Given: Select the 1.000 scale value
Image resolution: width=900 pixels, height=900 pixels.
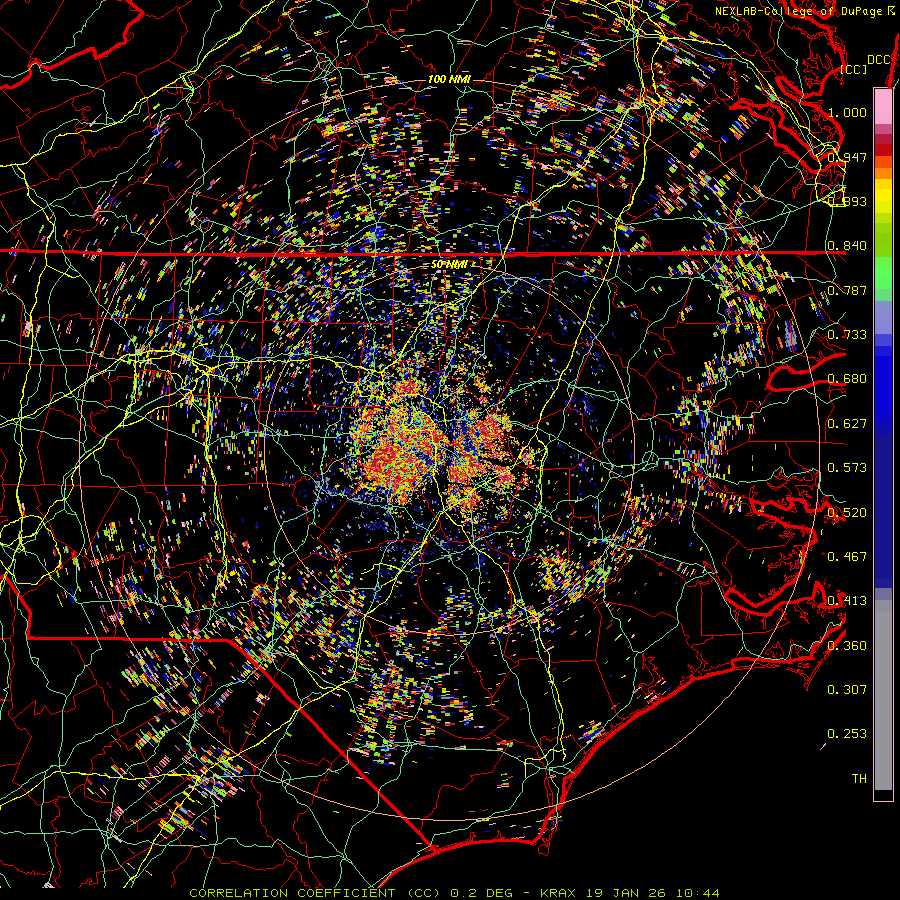Looking at the screenshot, I should (x=847, y=112).
